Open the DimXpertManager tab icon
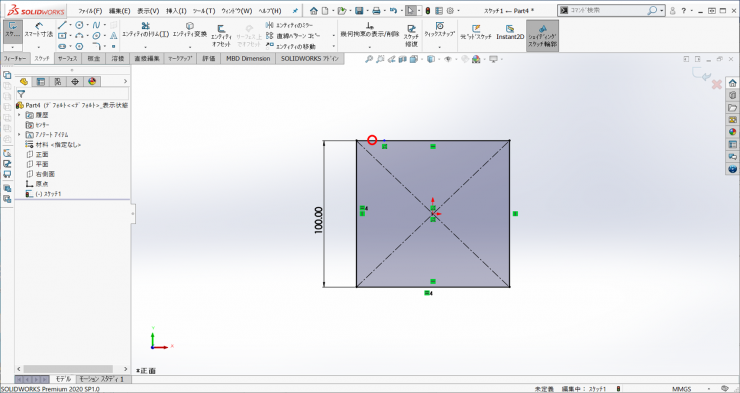The width and height of the screenshot is (740, 393). [75, 82]
